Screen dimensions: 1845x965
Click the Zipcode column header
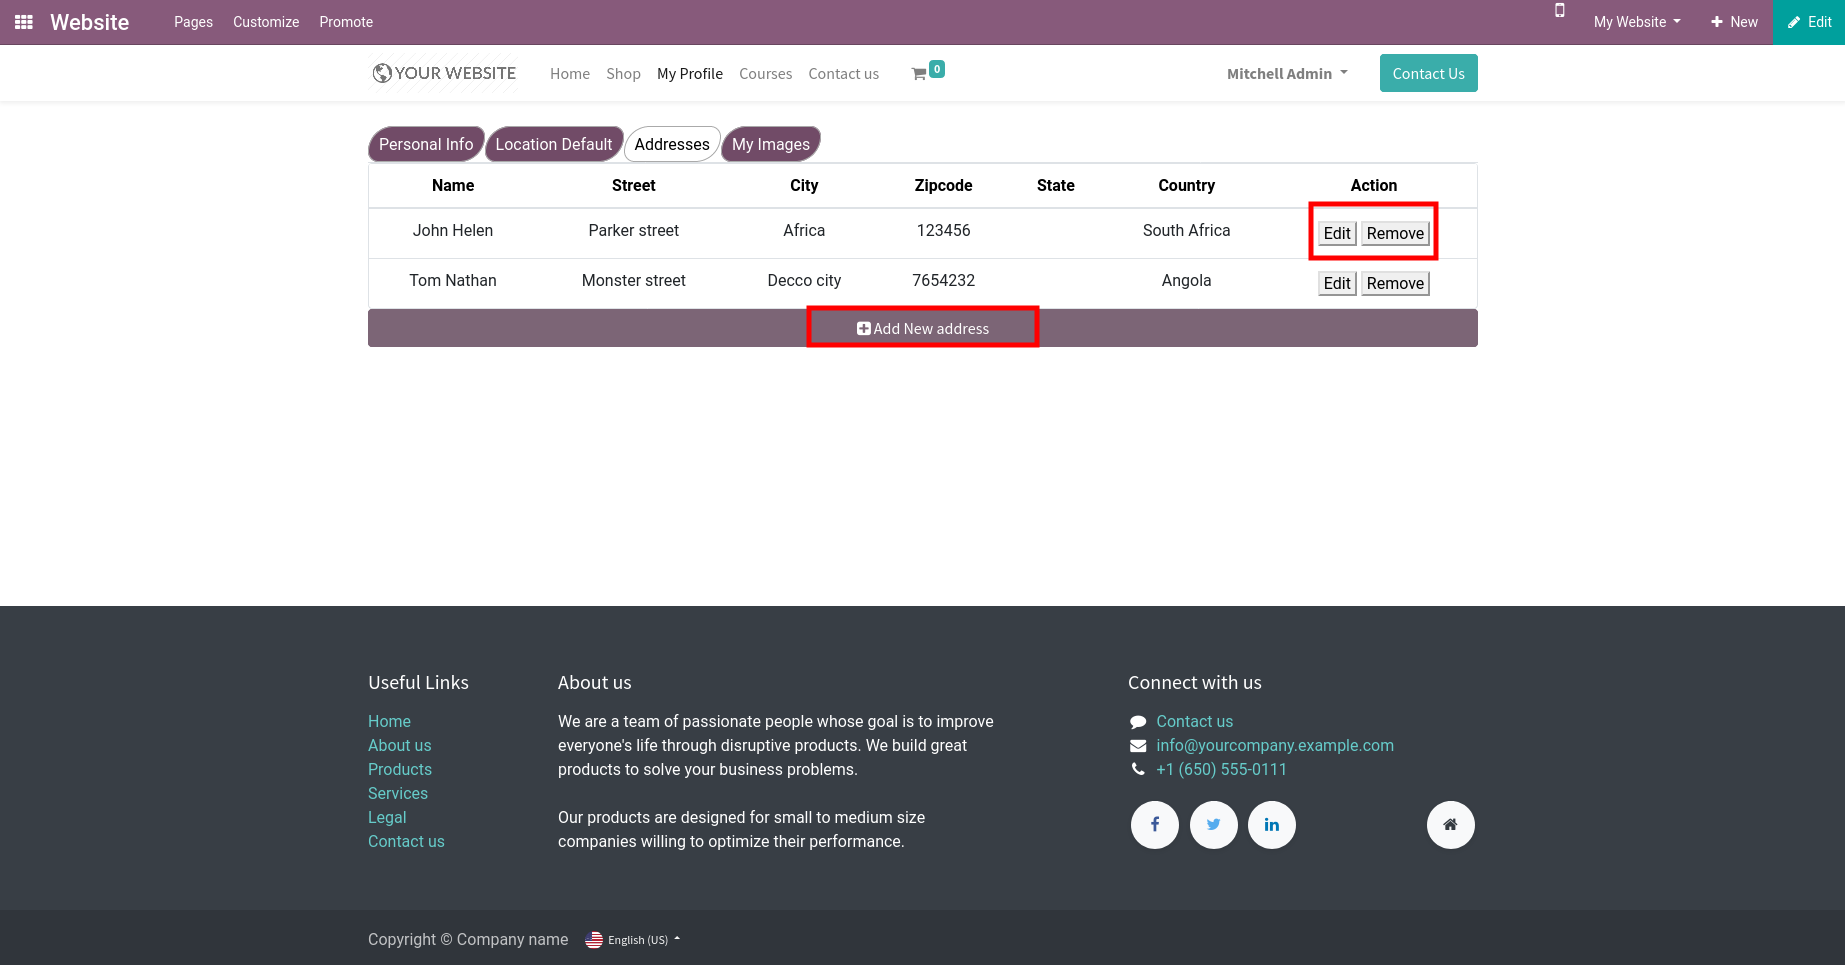click(944, 185)
